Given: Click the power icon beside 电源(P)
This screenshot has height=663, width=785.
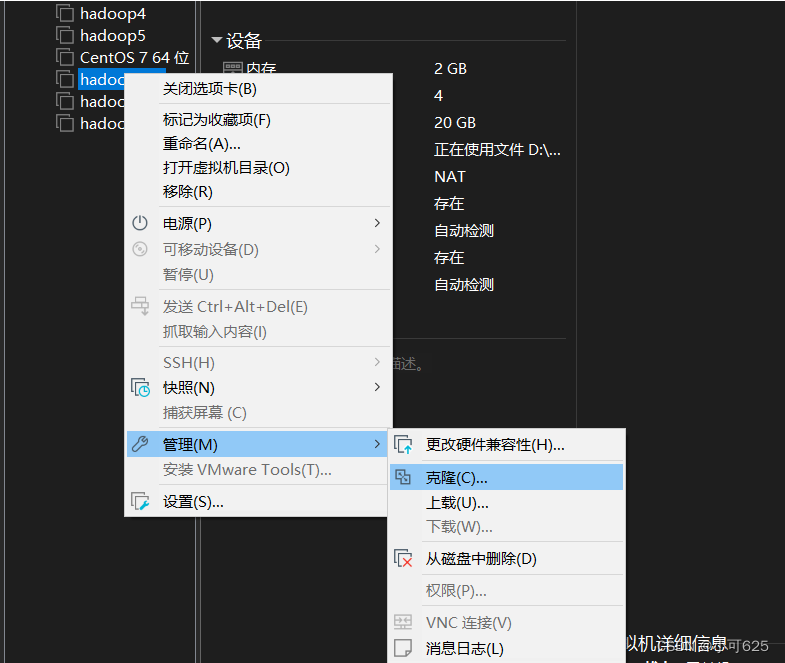Looking at the screenshot, I should [x=140, y=223].
